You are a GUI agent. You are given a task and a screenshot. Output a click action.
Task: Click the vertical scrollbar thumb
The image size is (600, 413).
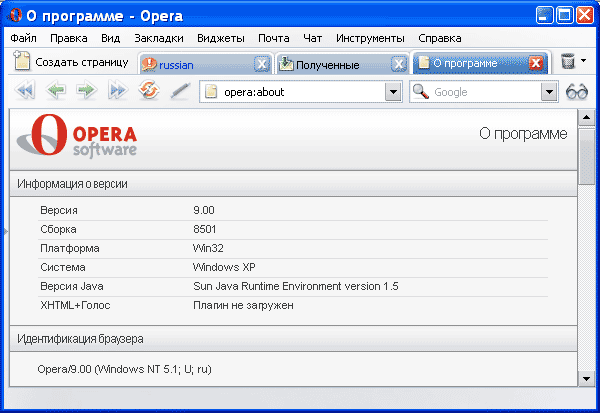(x=586, y=157)
